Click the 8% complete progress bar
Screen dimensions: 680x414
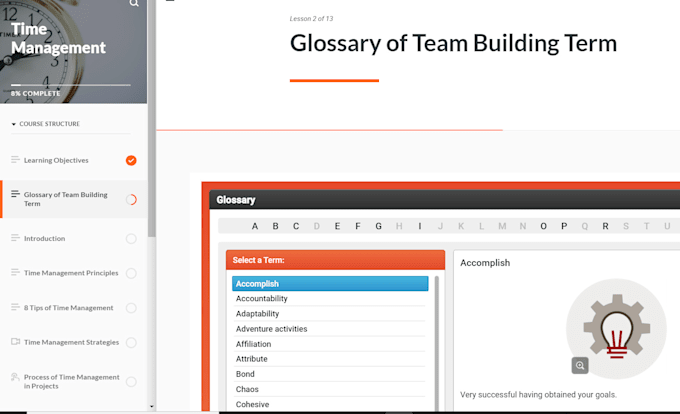tap(71, 85)
